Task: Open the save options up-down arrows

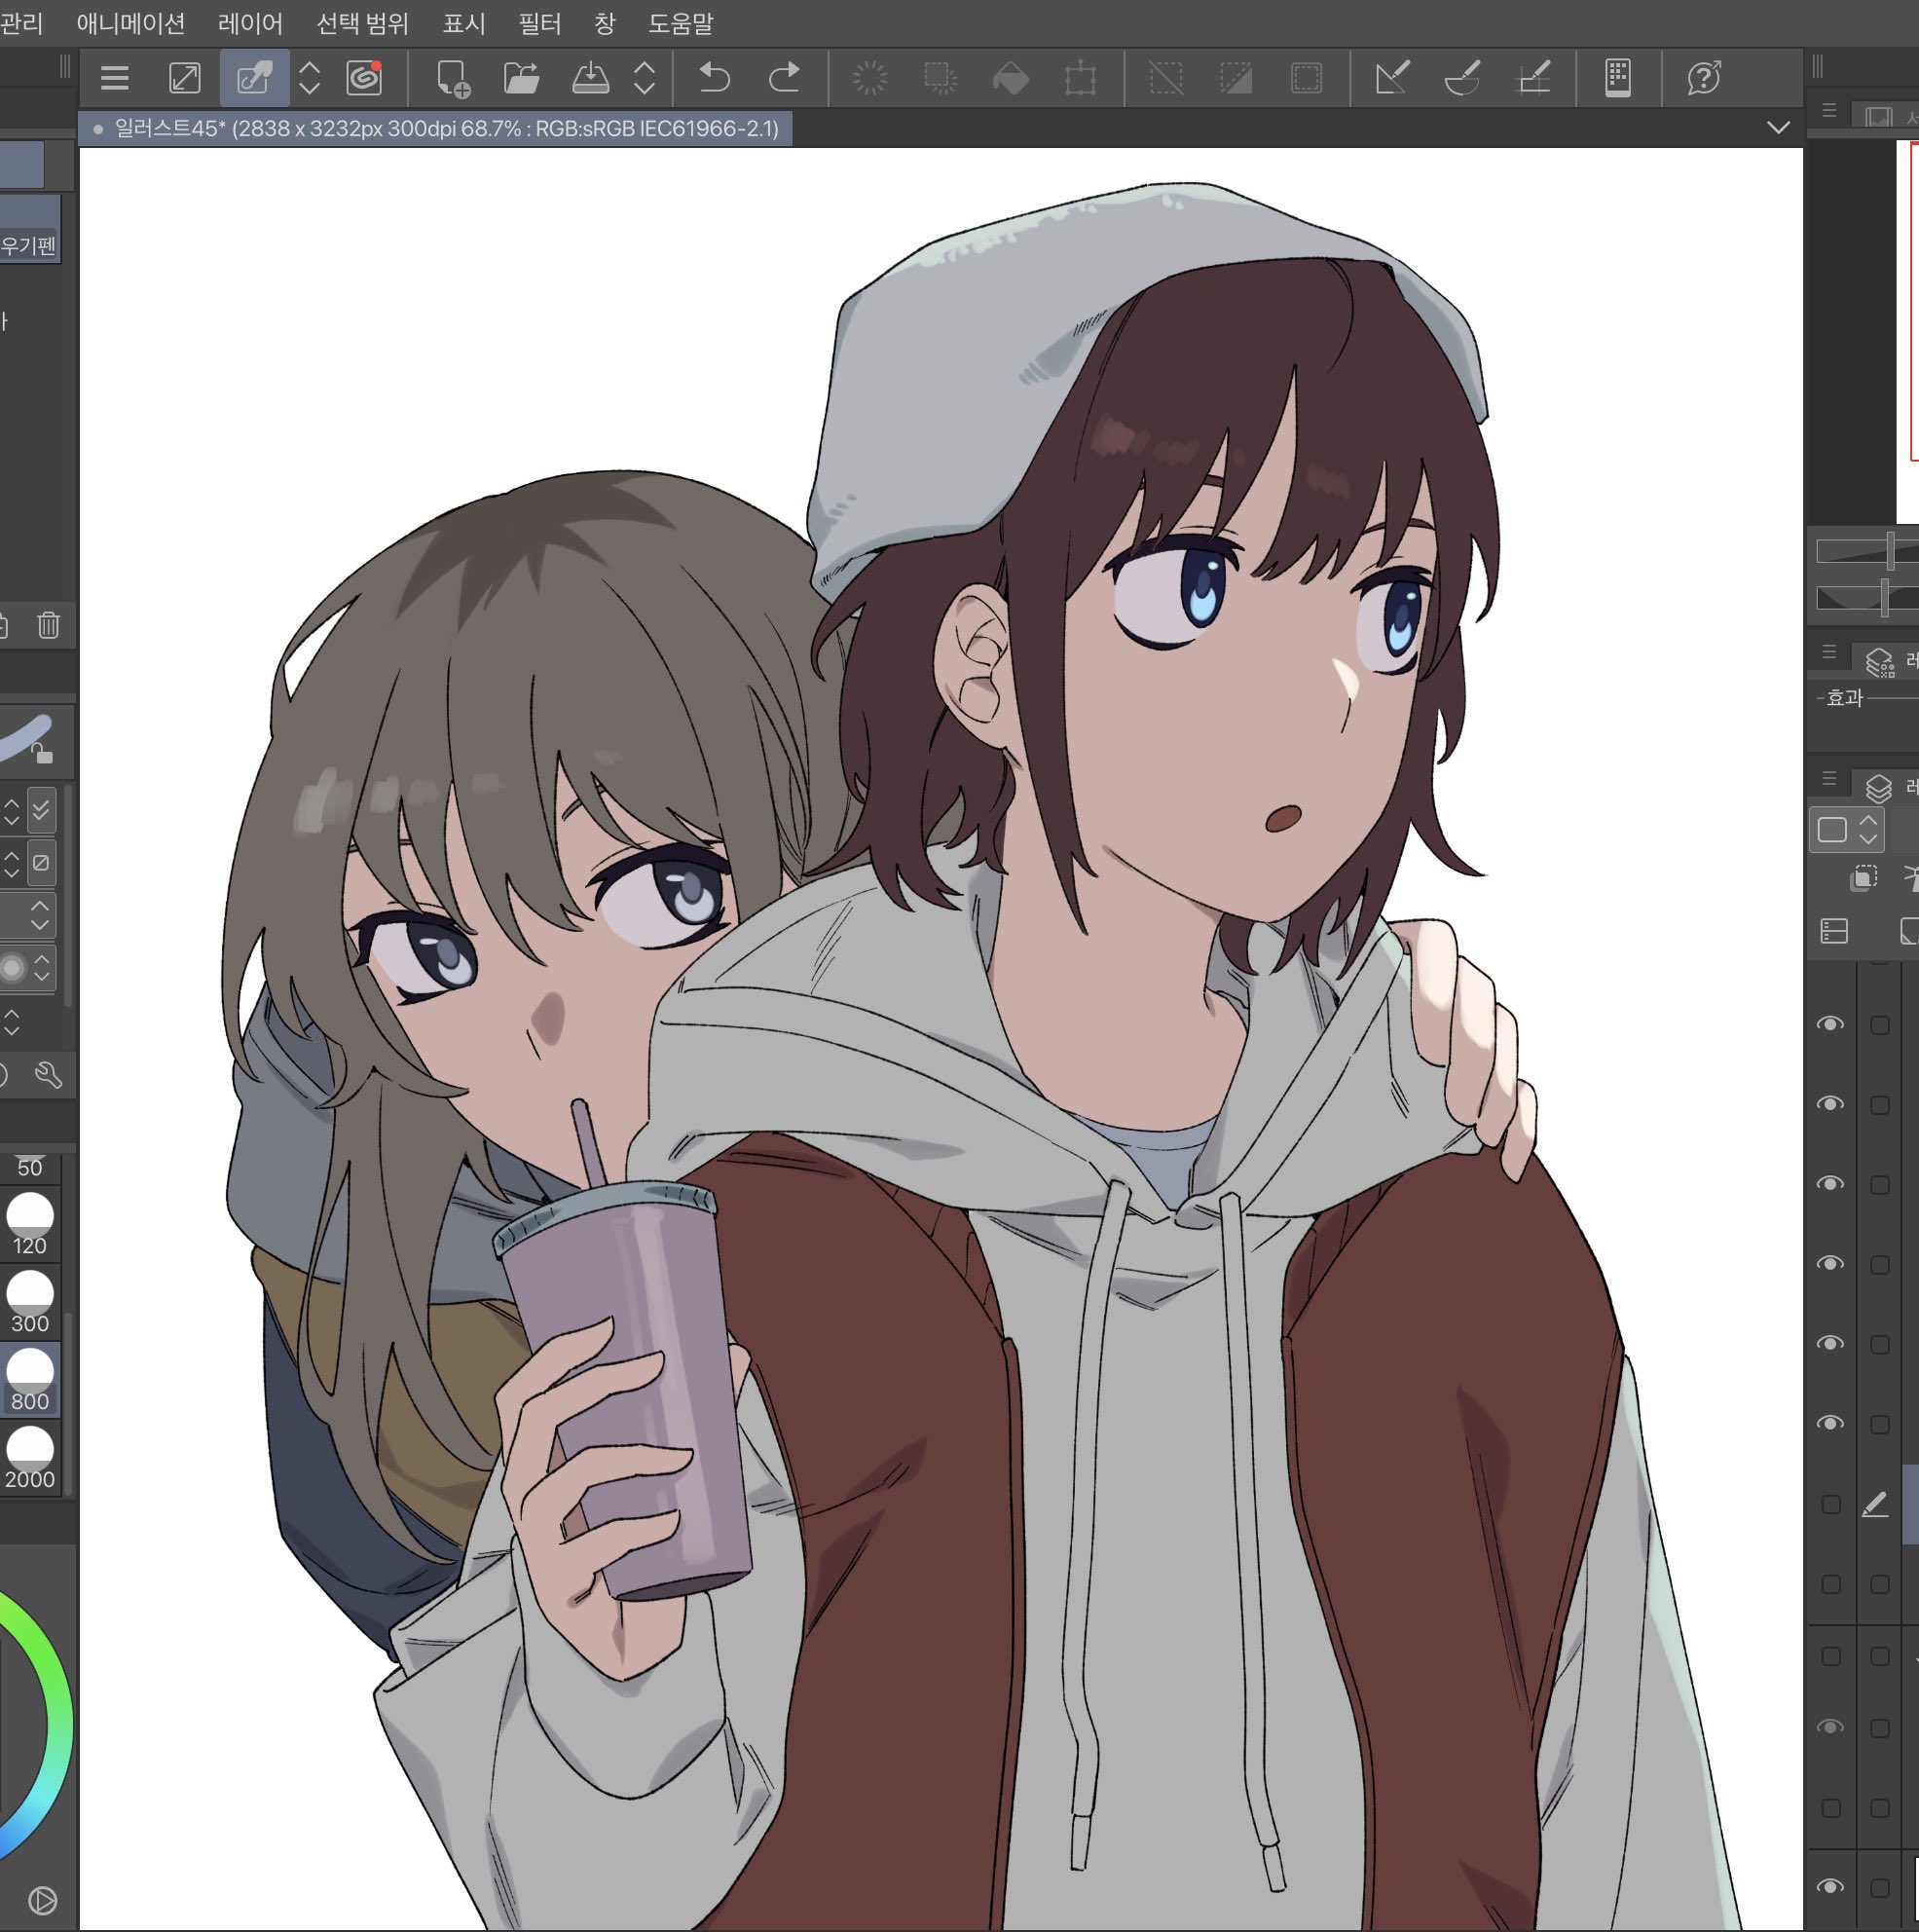Action: [644, 77]
